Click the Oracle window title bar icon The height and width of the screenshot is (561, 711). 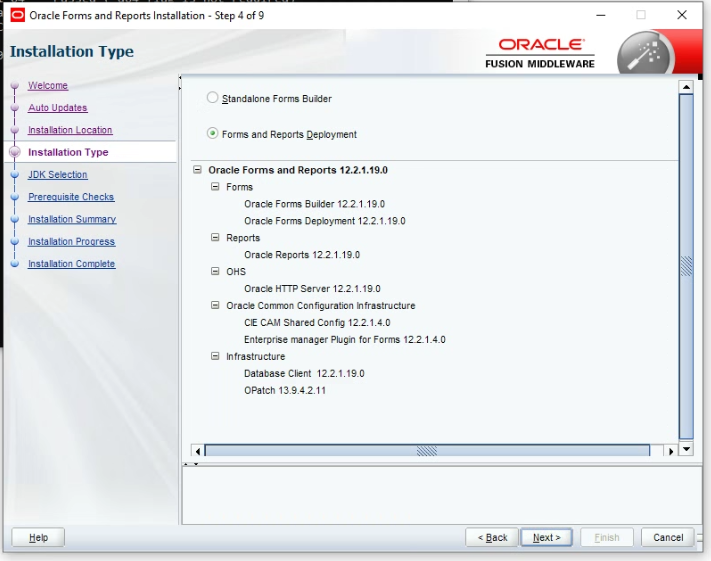point(18,15)
